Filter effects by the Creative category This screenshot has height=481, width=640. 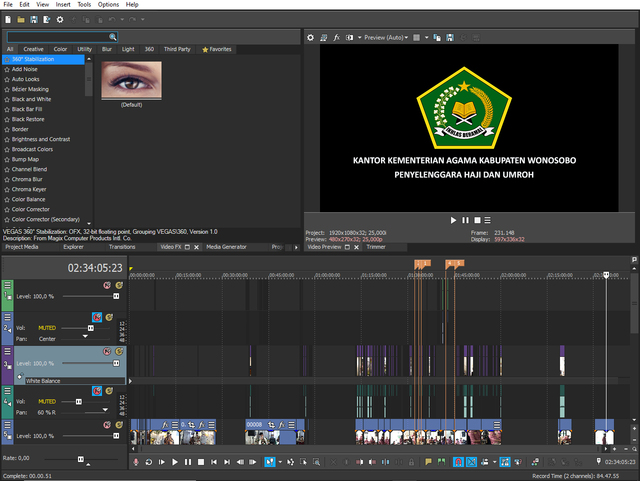click(x=33, y=49)
